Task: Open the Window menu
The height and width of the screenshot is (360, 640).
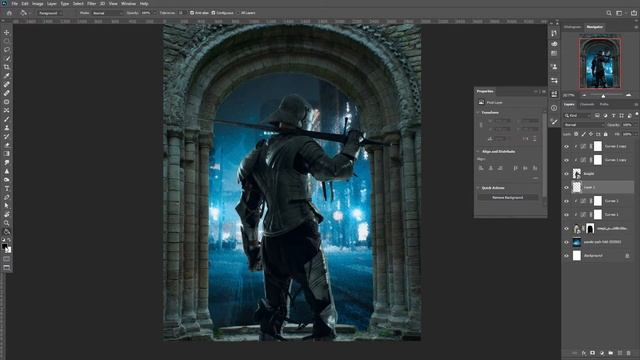Action: 128,3
